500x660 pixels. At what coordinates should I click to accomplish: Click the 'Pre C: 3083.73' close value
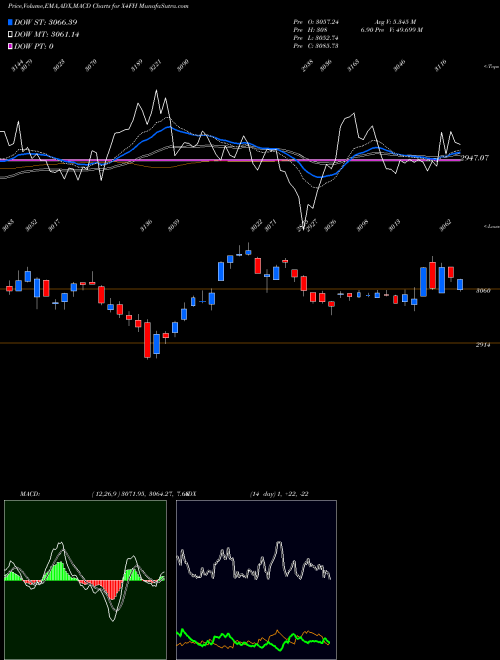click(x=316, y=46)
